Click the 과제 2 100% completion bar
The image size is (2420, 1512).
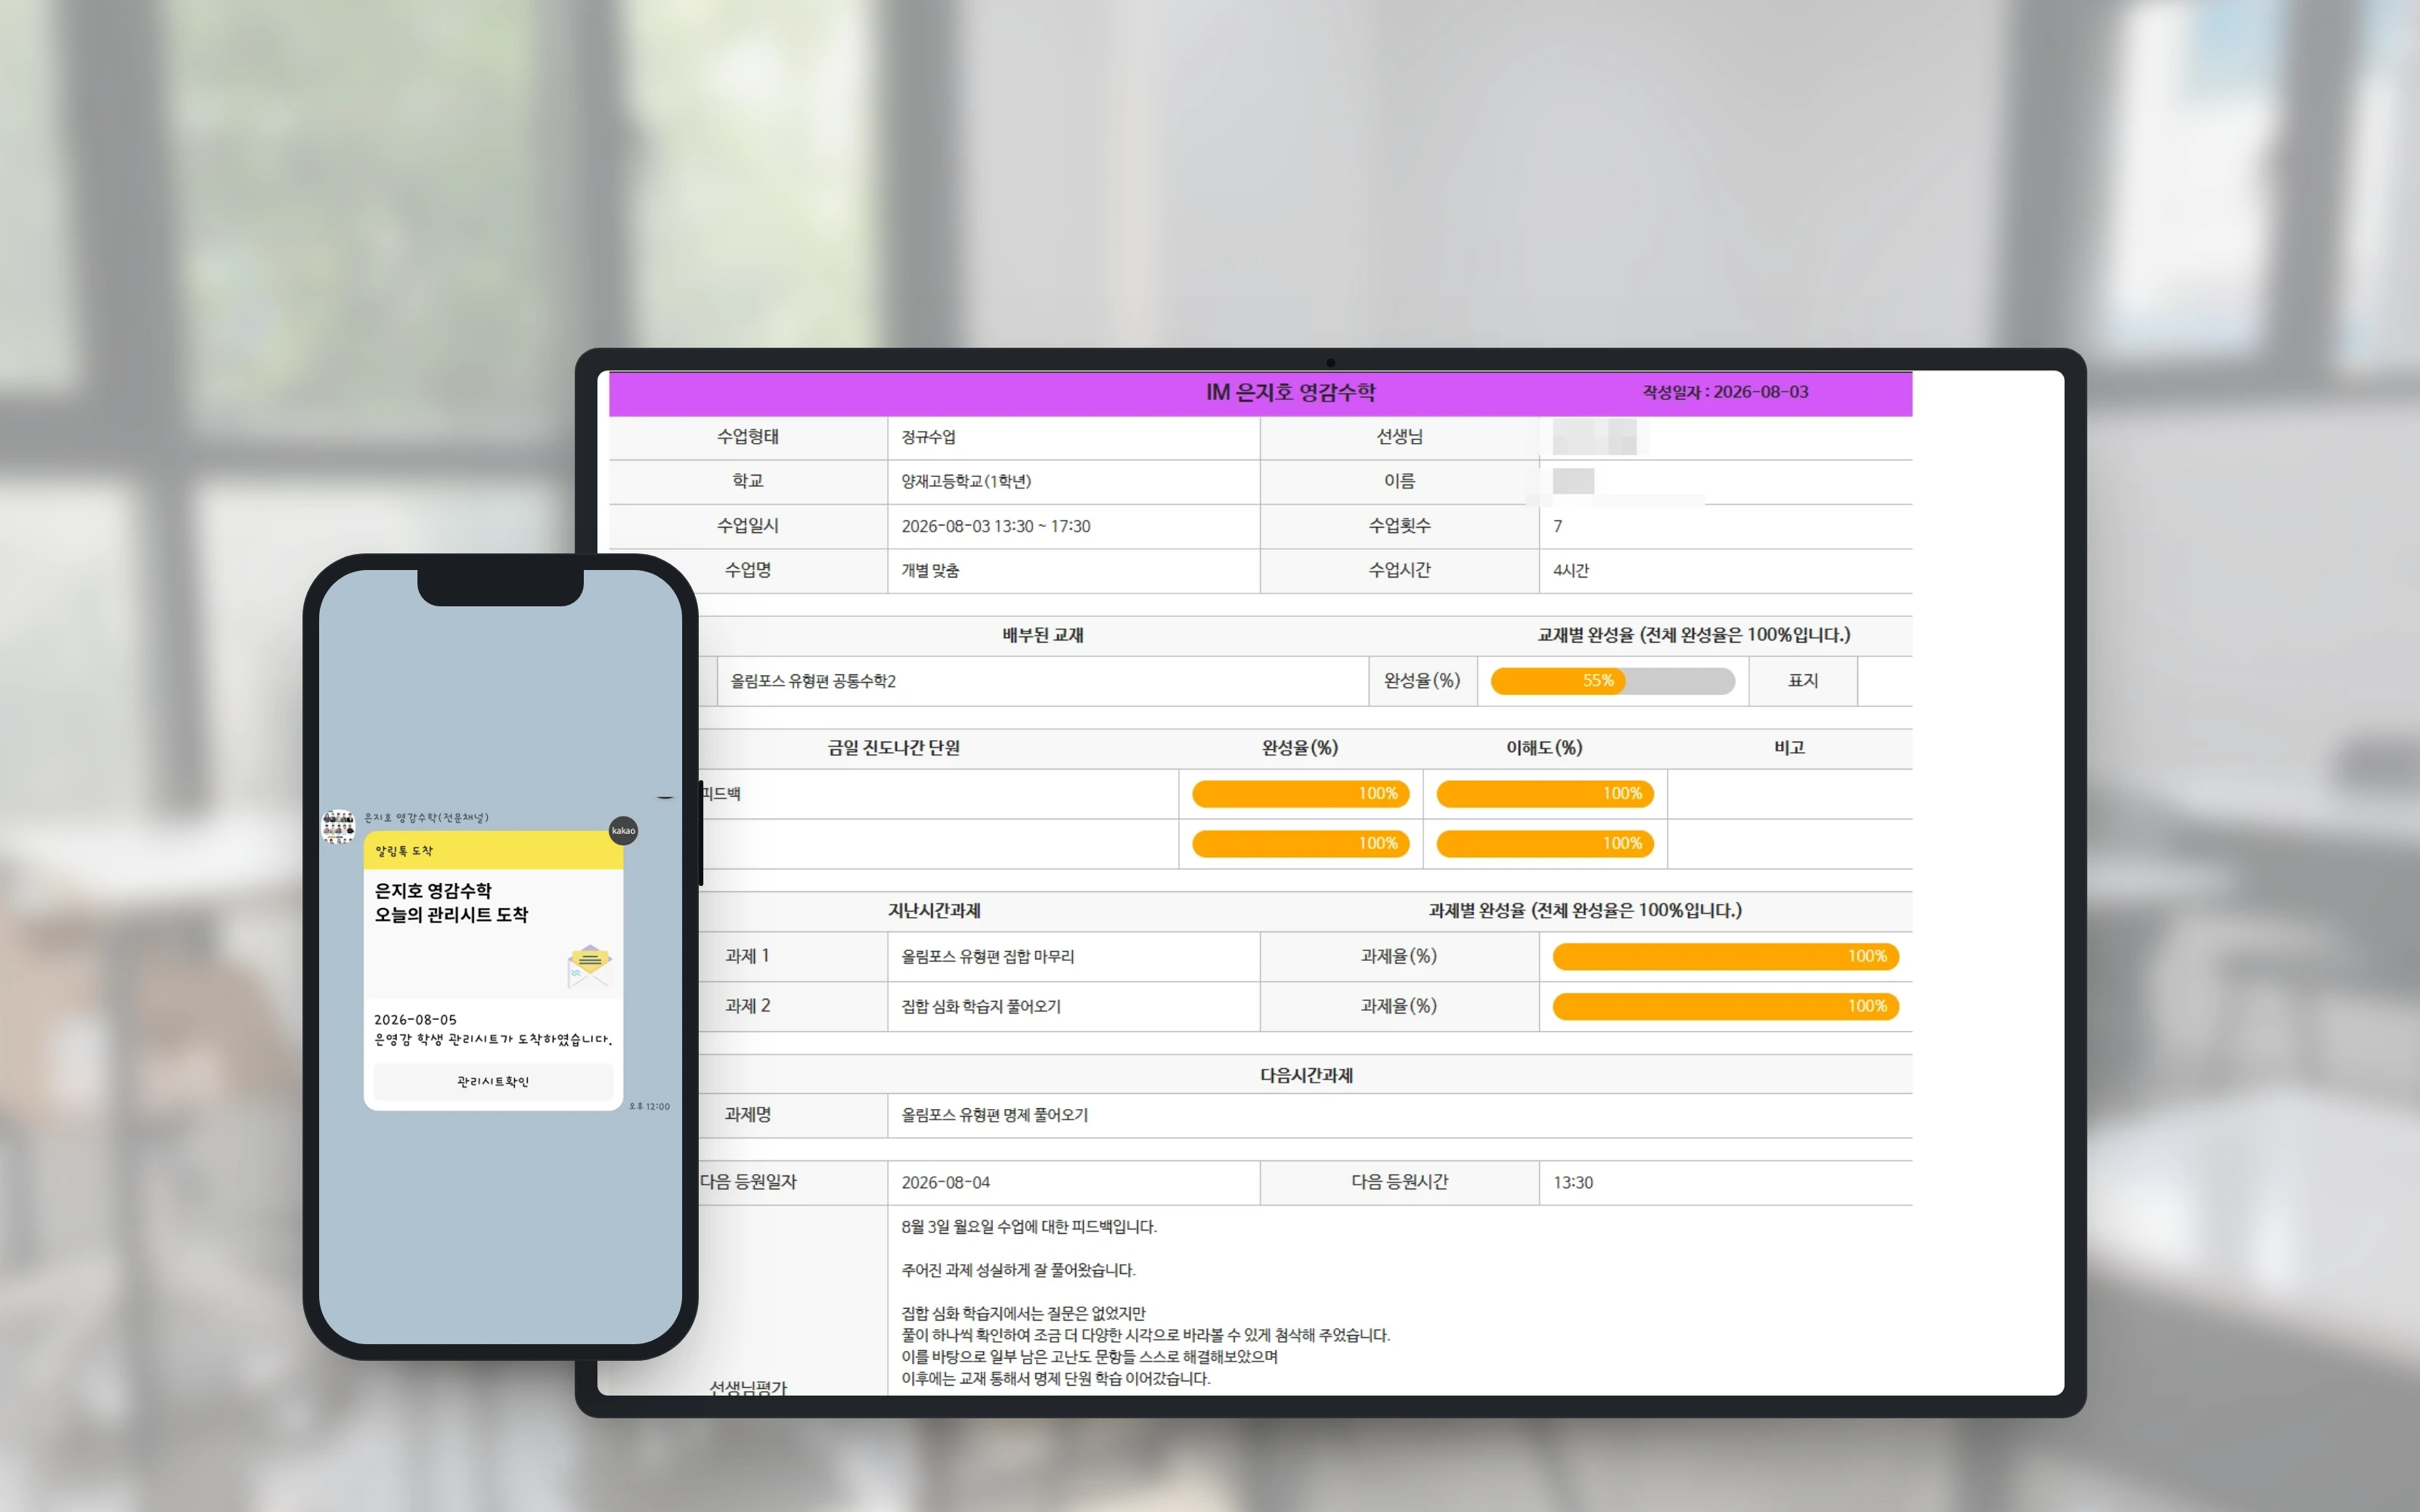1725,1006
